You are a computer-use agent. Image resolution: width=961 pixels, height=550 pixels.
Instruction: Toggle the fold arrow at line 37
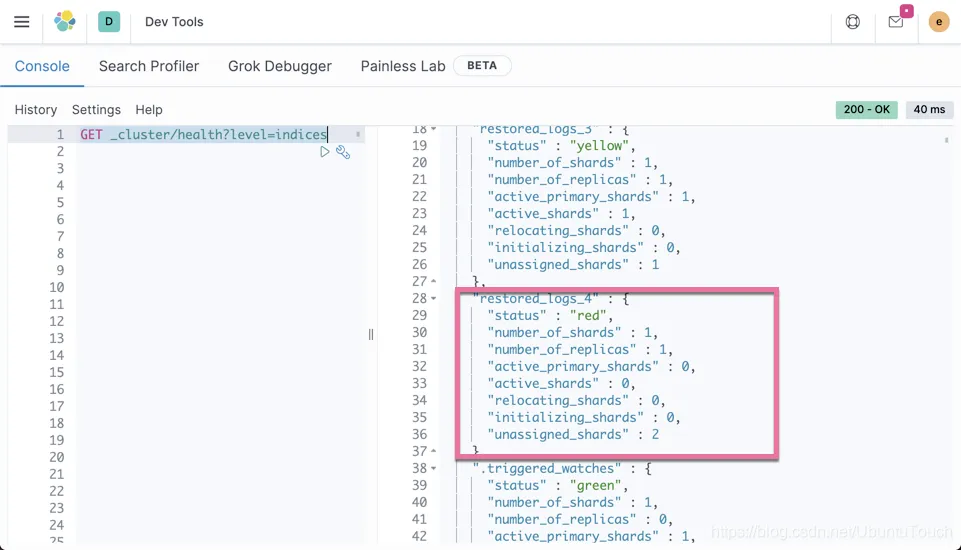tap(433, 451)
